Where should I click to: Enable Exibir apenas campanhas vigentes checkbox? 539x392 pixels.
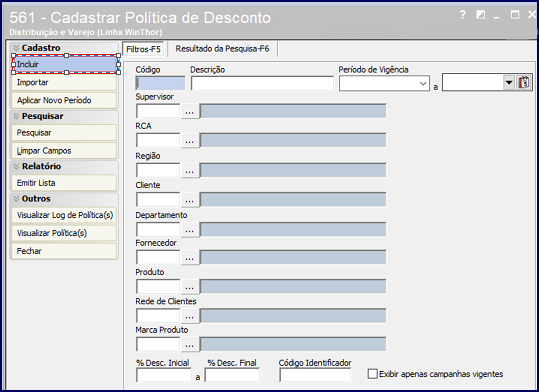pos(373,374)
